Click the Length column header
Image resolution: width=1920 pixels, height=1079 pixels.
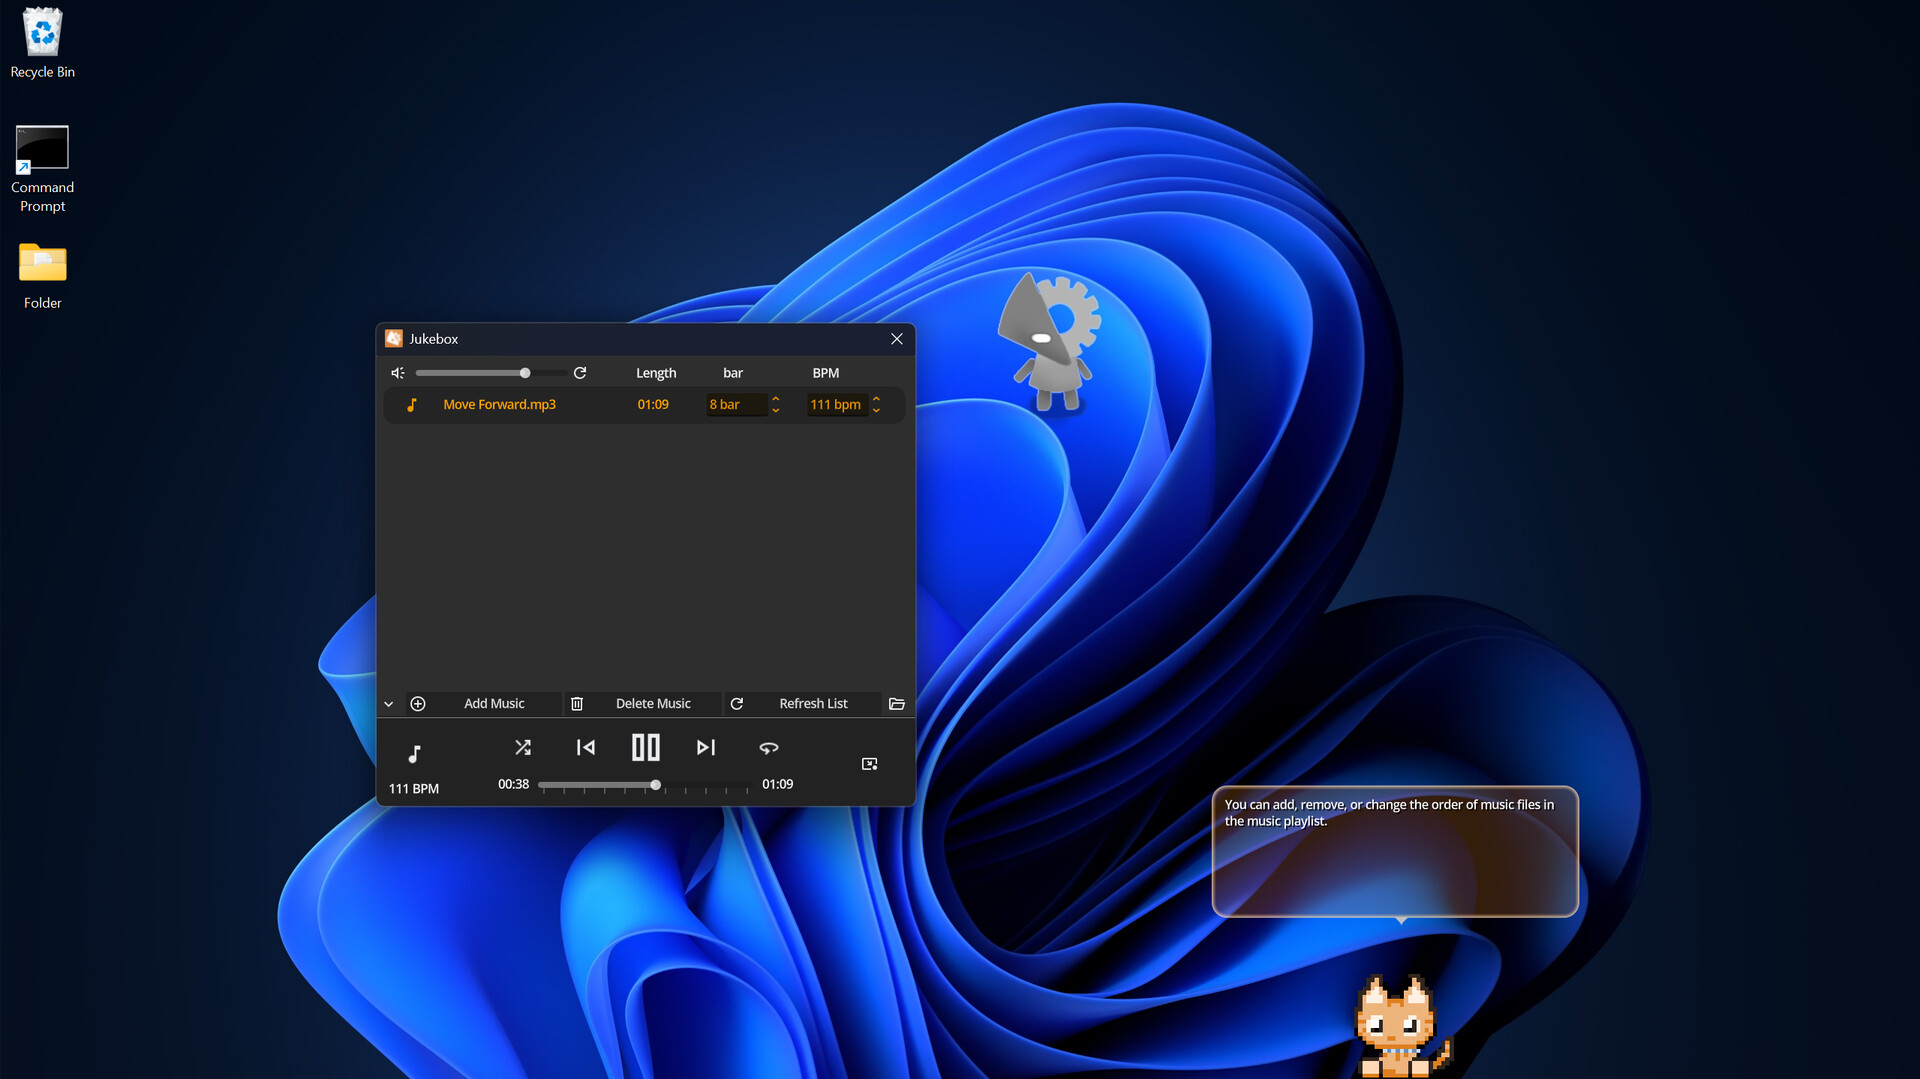pos(656,373)
